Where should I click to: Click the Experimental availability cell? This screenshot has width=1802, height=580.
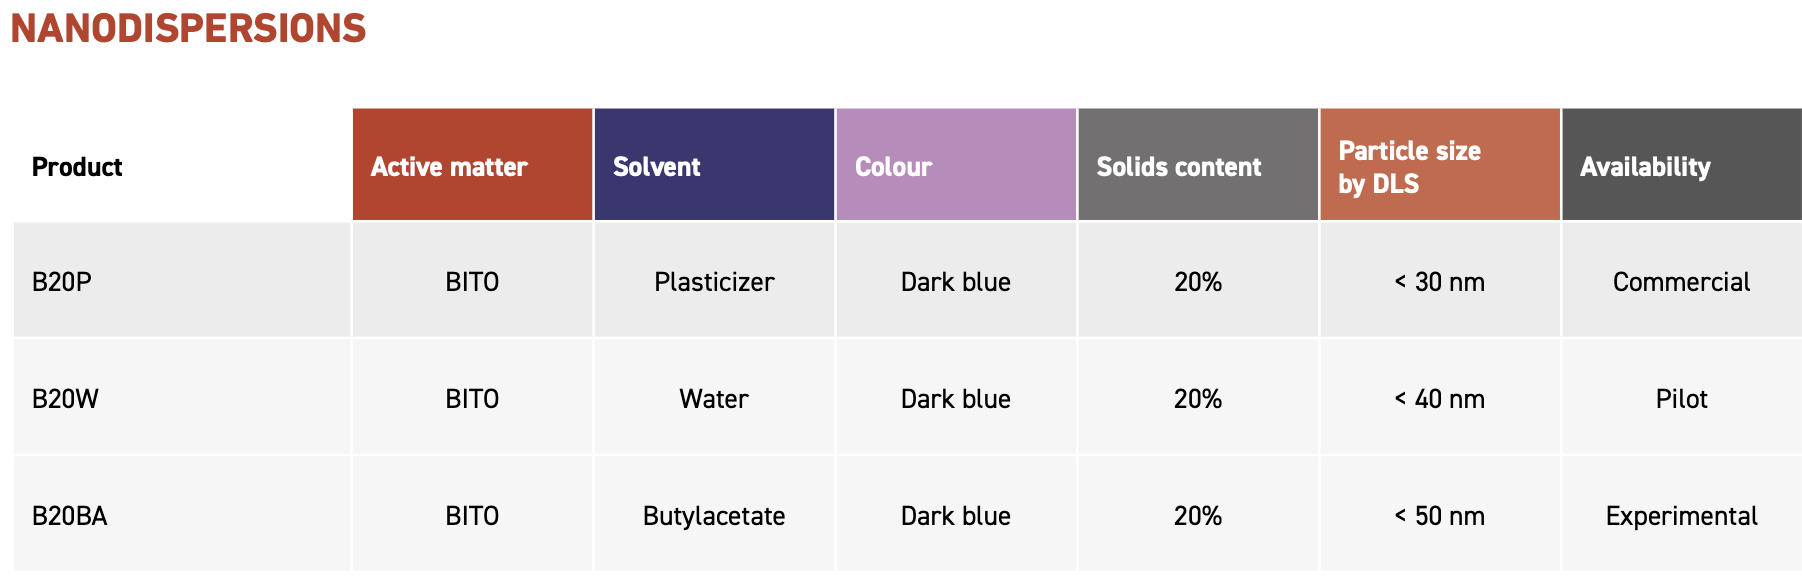point(1682,514)
